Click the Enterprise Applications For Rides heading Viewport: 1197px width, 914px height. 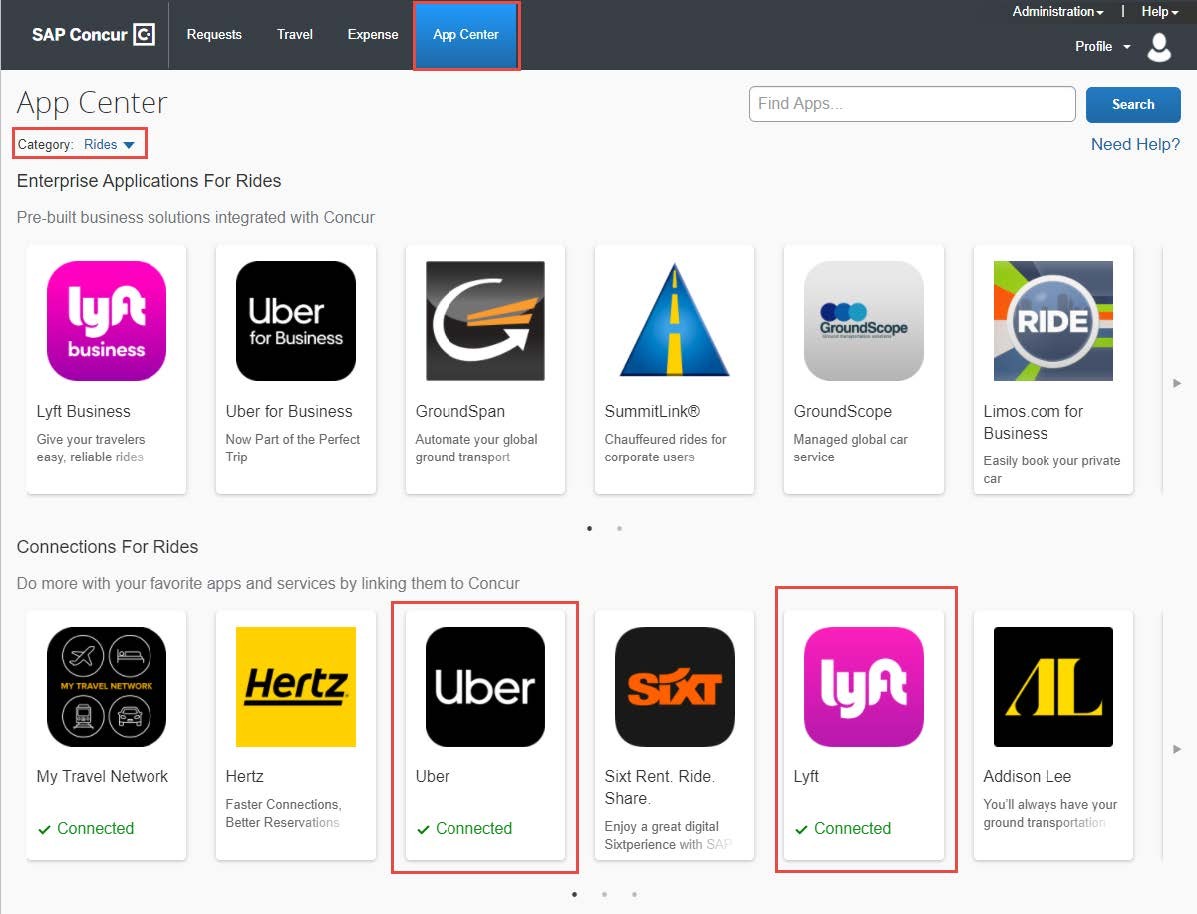(149, 181)
